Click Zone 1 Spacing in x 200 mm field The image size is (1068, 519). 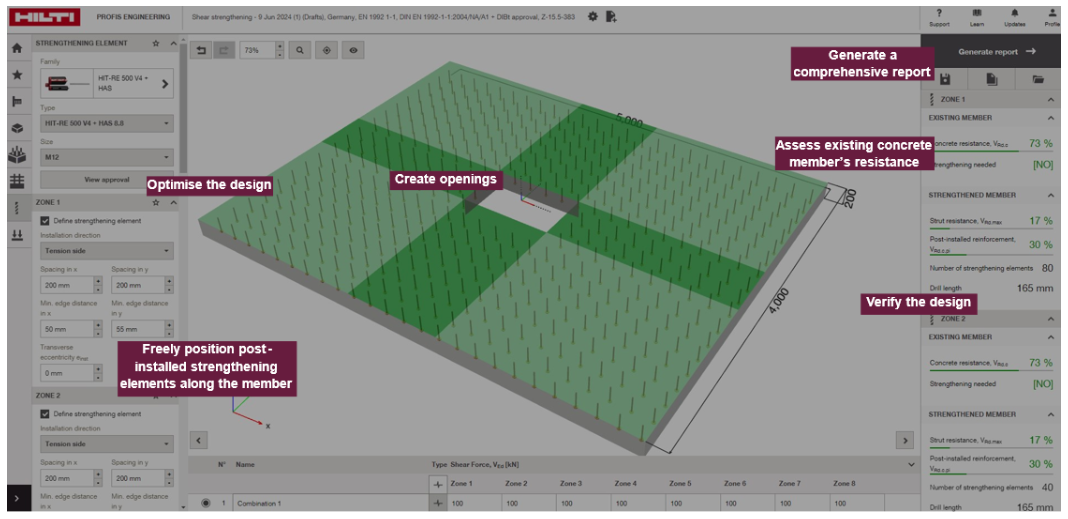click(67, 285)
